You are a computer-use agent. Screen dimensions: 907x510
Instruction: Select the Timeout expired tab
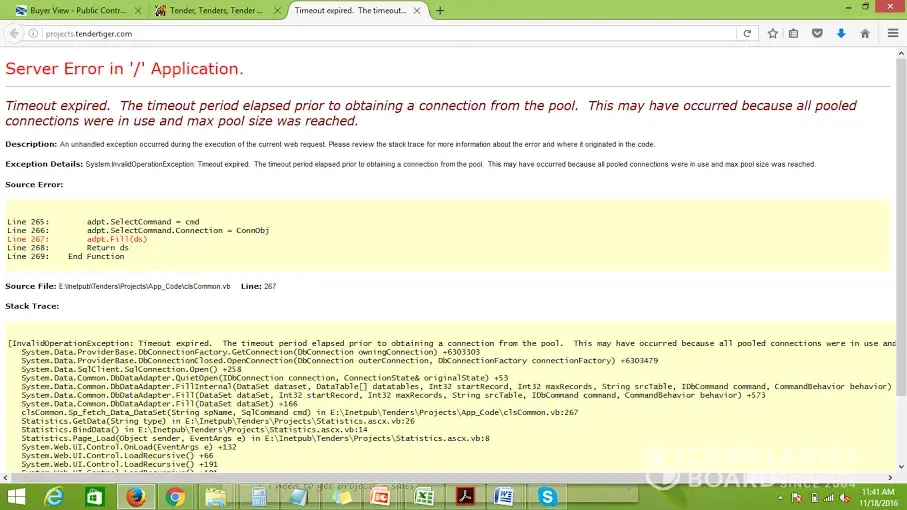[x=355, y=10]
